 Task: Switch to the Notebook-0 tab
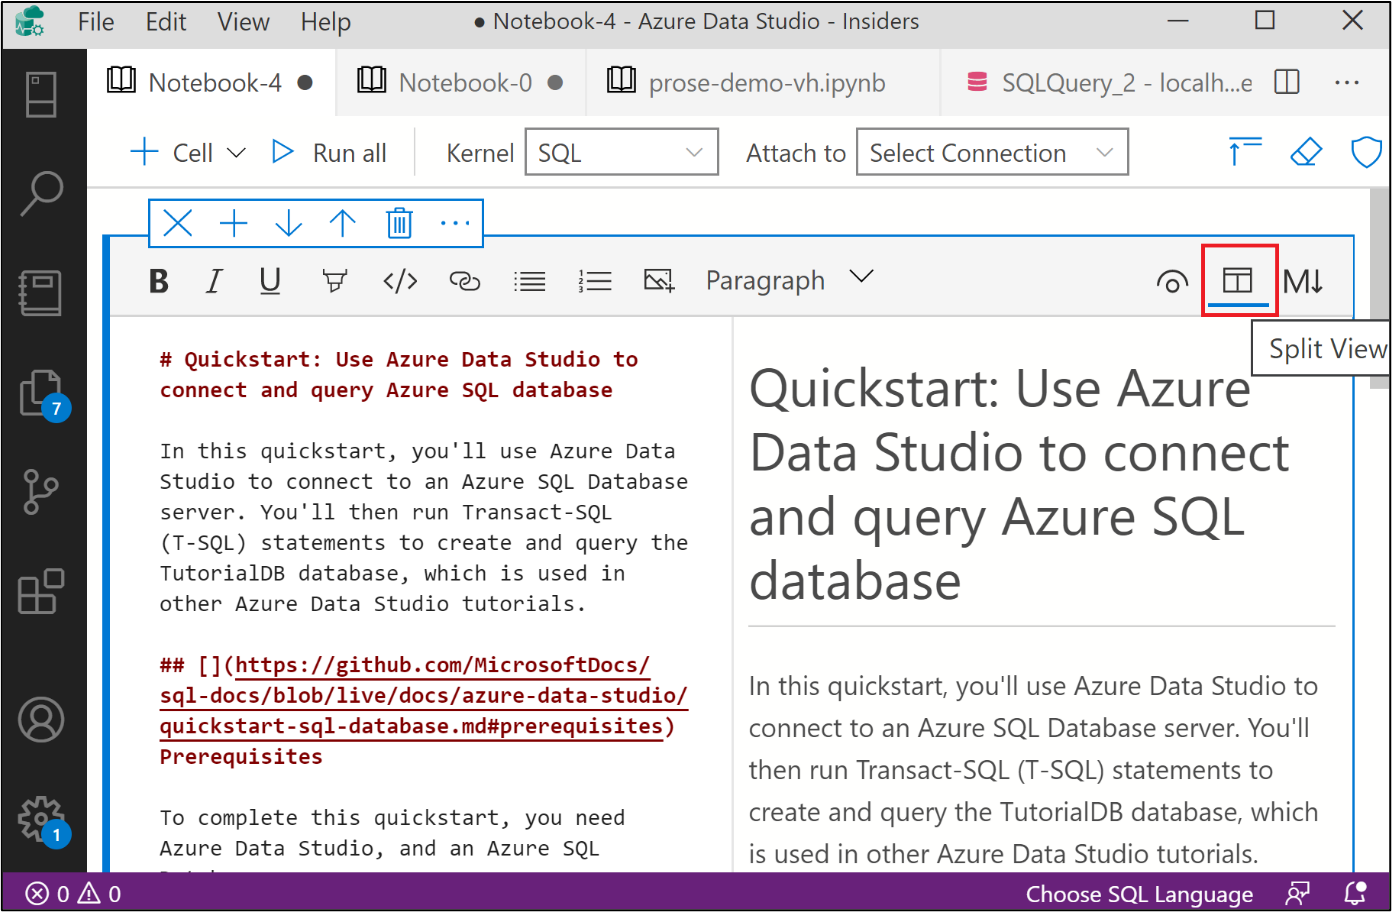click(x=464, y=83)
